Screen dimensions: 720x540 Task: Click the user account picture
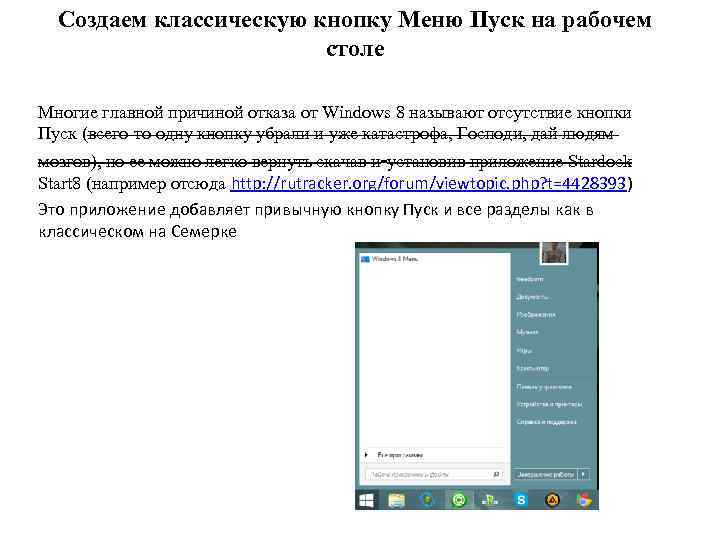tap(553, 252)
